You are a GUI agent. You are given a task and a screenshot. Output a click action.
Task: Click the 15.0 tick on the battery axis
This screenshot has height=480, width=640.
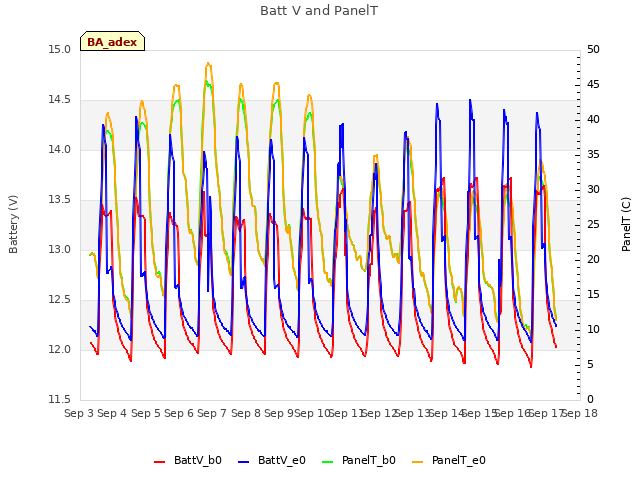[x=60, y=50]
